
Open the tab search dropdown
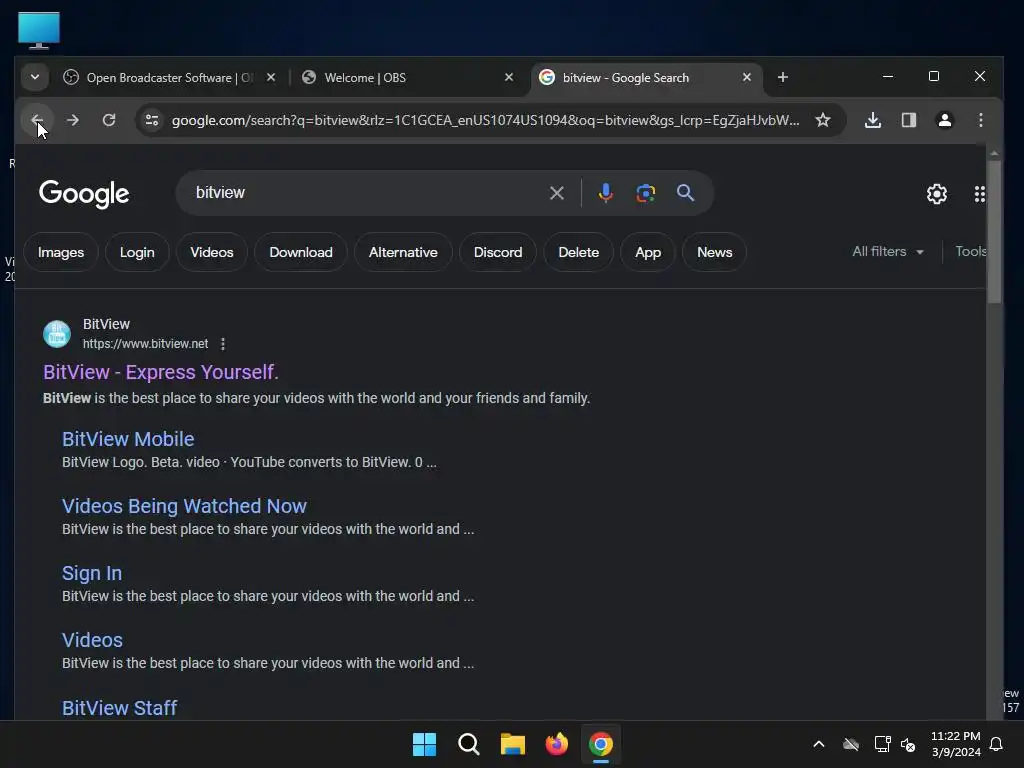pyautogui.click(x=35, y=78)
